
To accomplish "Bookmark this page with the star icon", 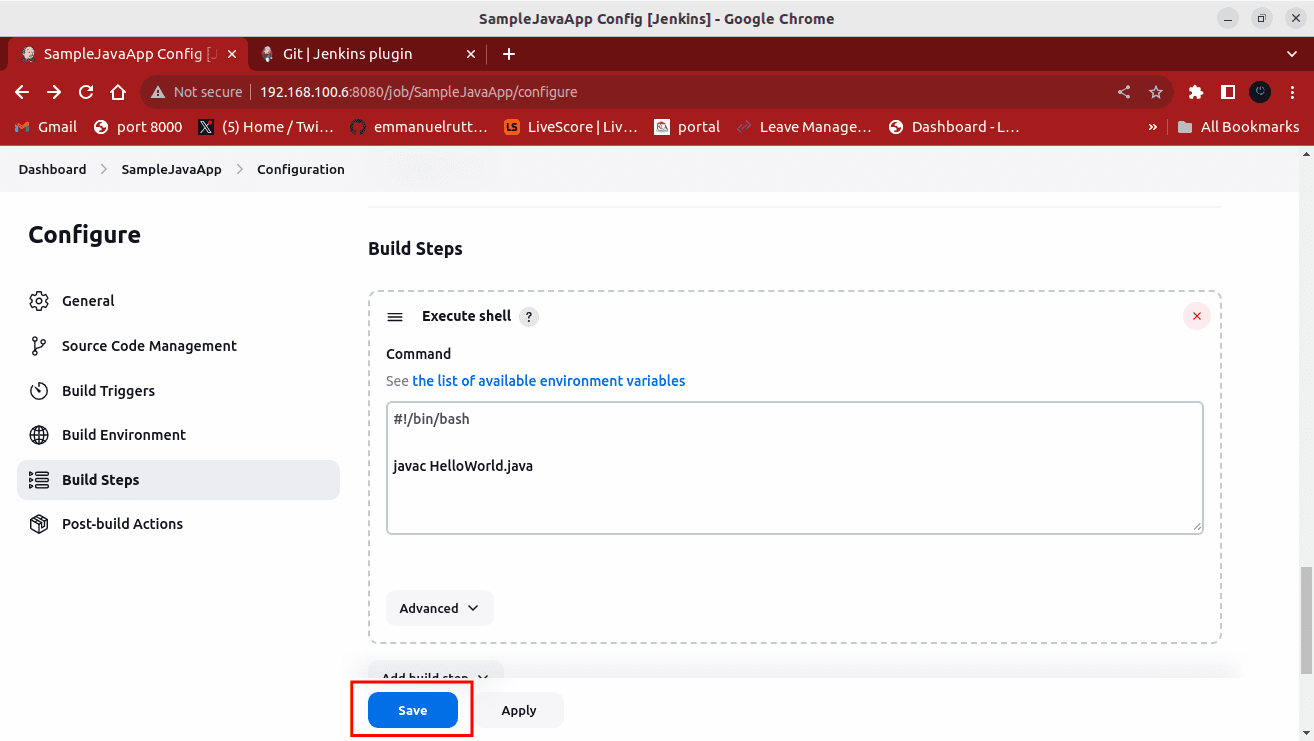I will coord(1156,92).
